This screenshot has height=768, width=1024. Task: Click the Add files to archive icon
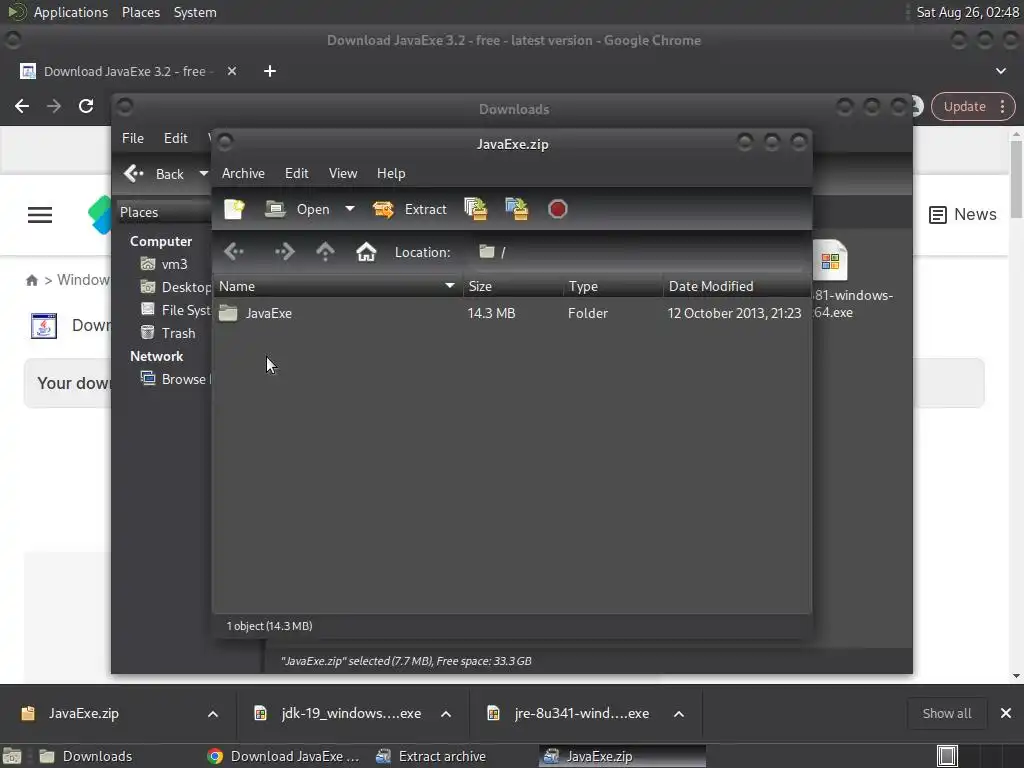475,209
